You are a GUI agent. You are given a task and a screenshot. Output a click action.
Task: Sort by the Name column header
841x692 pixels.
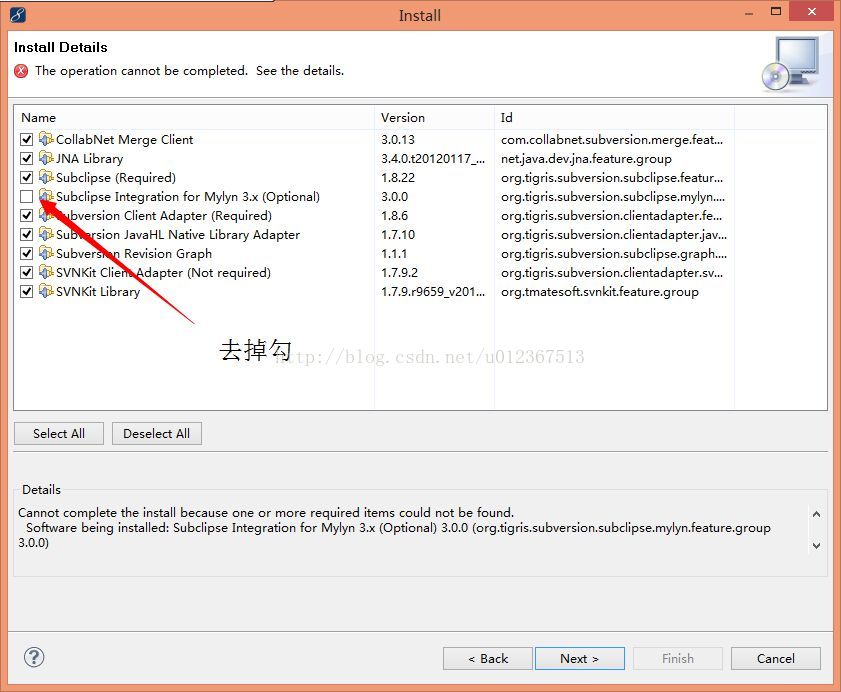[194, 117]
